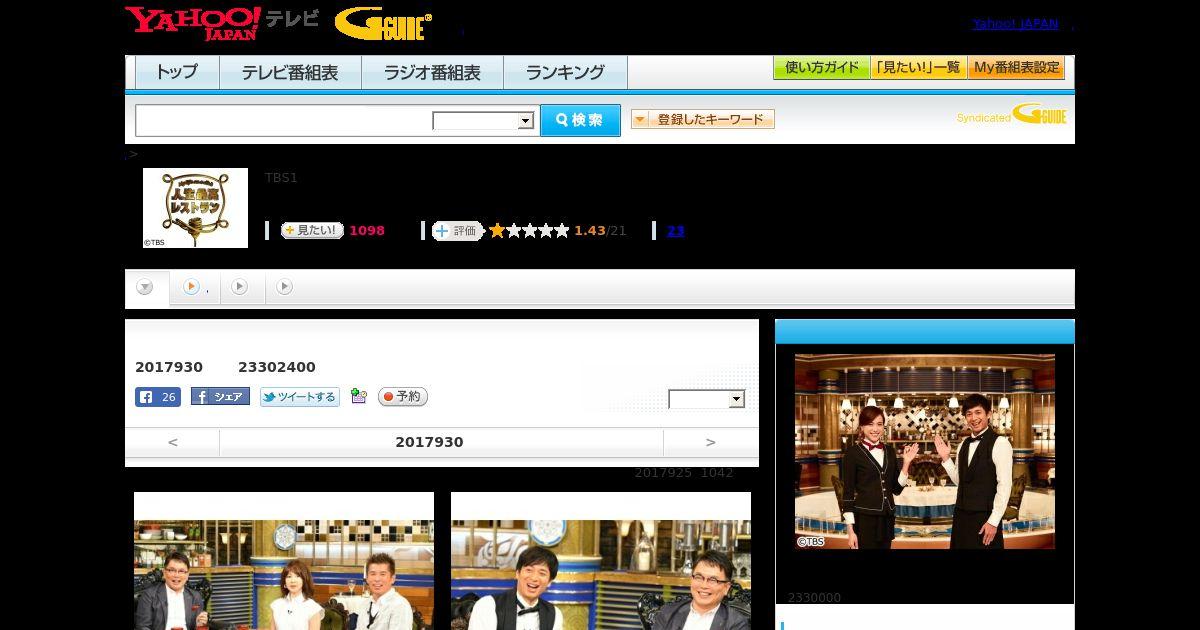Screen dimensions: 1200x630
Task: Open the blue 23 link
Action: coord(675,230)
